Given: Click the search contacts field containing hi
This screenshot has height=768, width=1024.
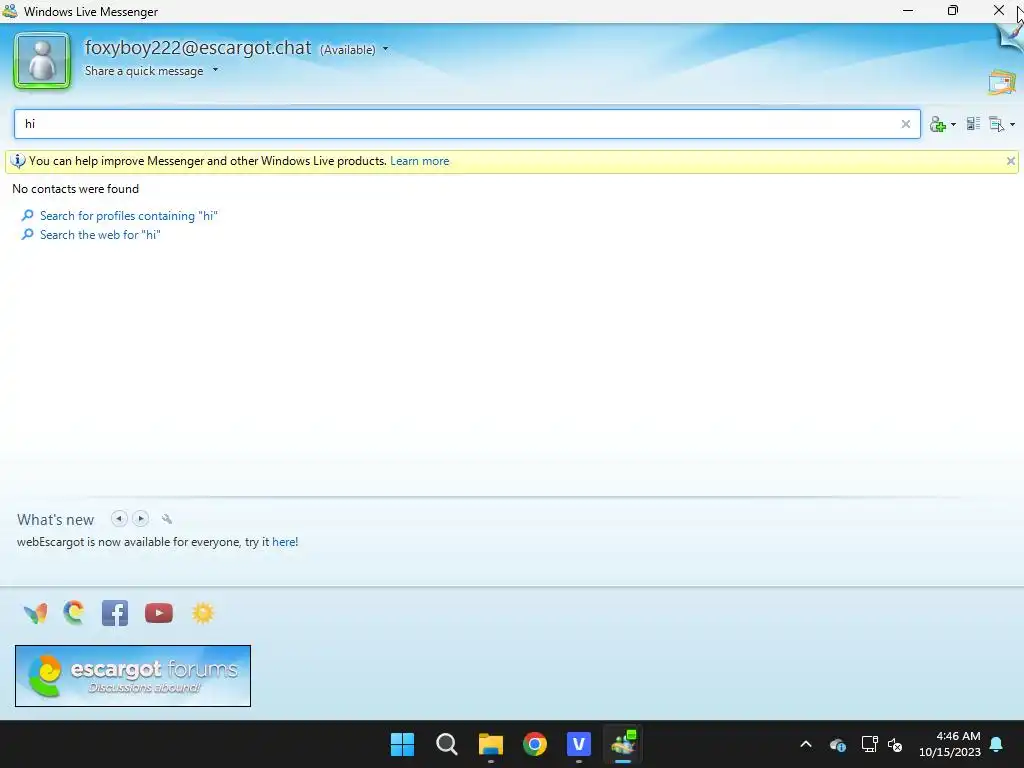Looking at the screenshot, I should pyautogui.click(x=467, y=124).
